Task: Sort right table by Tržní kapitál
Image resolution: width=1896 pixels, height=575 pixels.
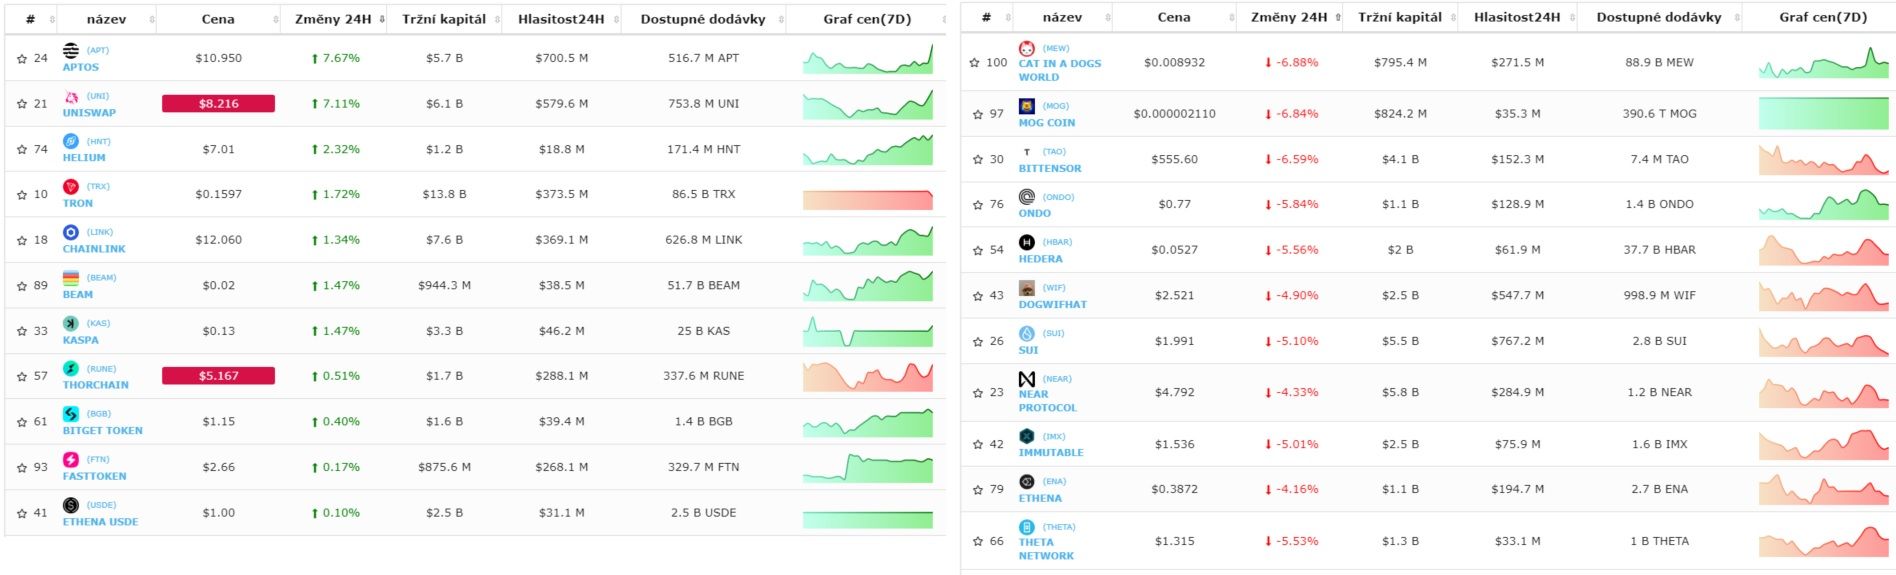Action: [1400, 17]
